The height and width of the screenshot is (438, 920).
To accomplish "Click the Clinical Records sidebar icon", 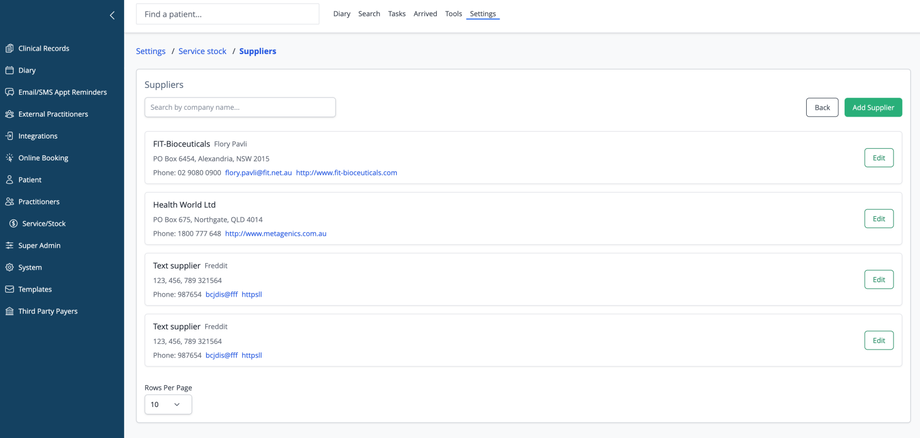I will pos(10,48).
